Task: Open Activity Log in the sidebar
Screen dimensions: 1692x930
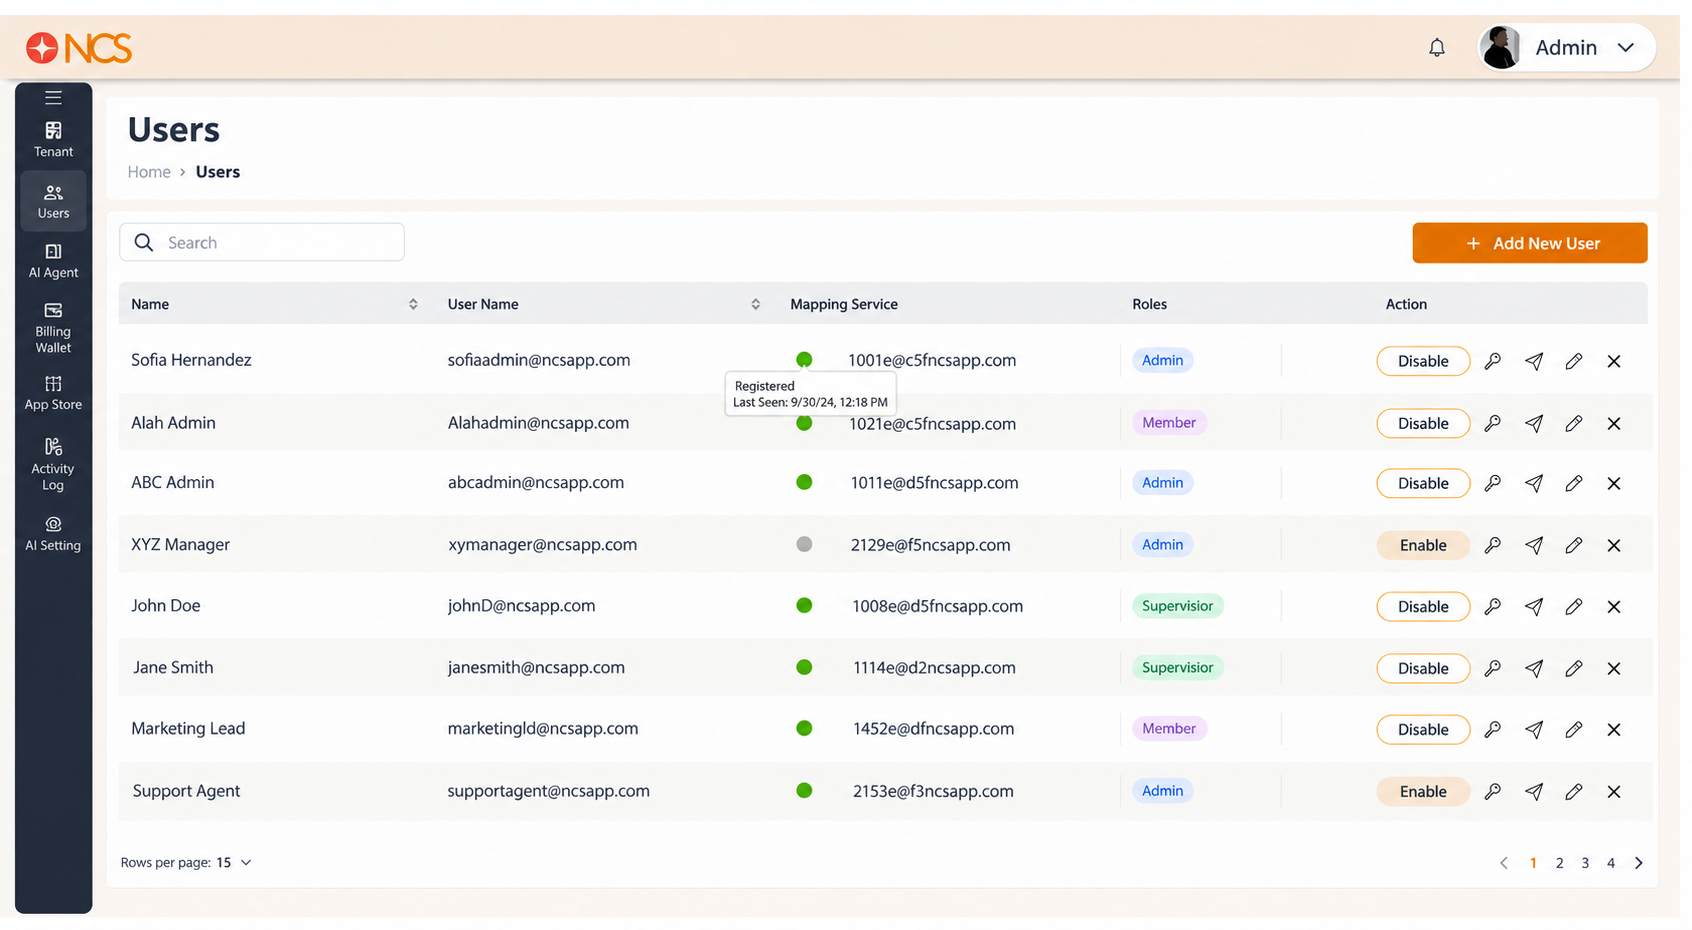Action: coord(53,464)
